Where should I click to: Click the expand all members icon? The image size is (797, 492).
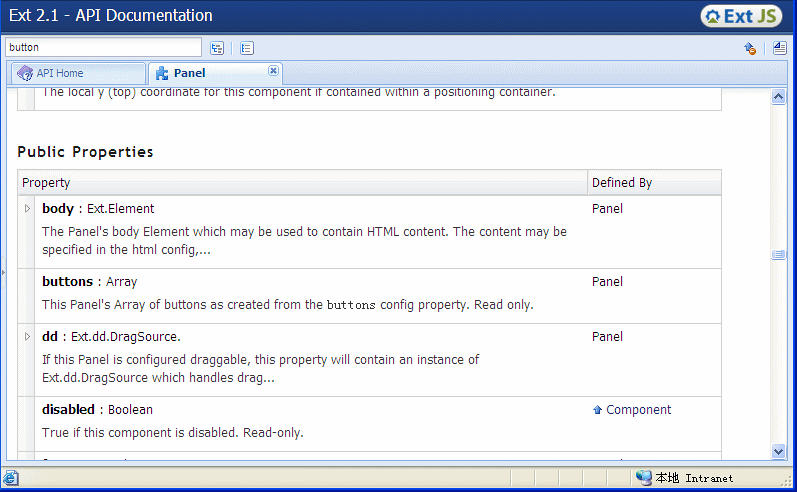[x=780, y=48]
